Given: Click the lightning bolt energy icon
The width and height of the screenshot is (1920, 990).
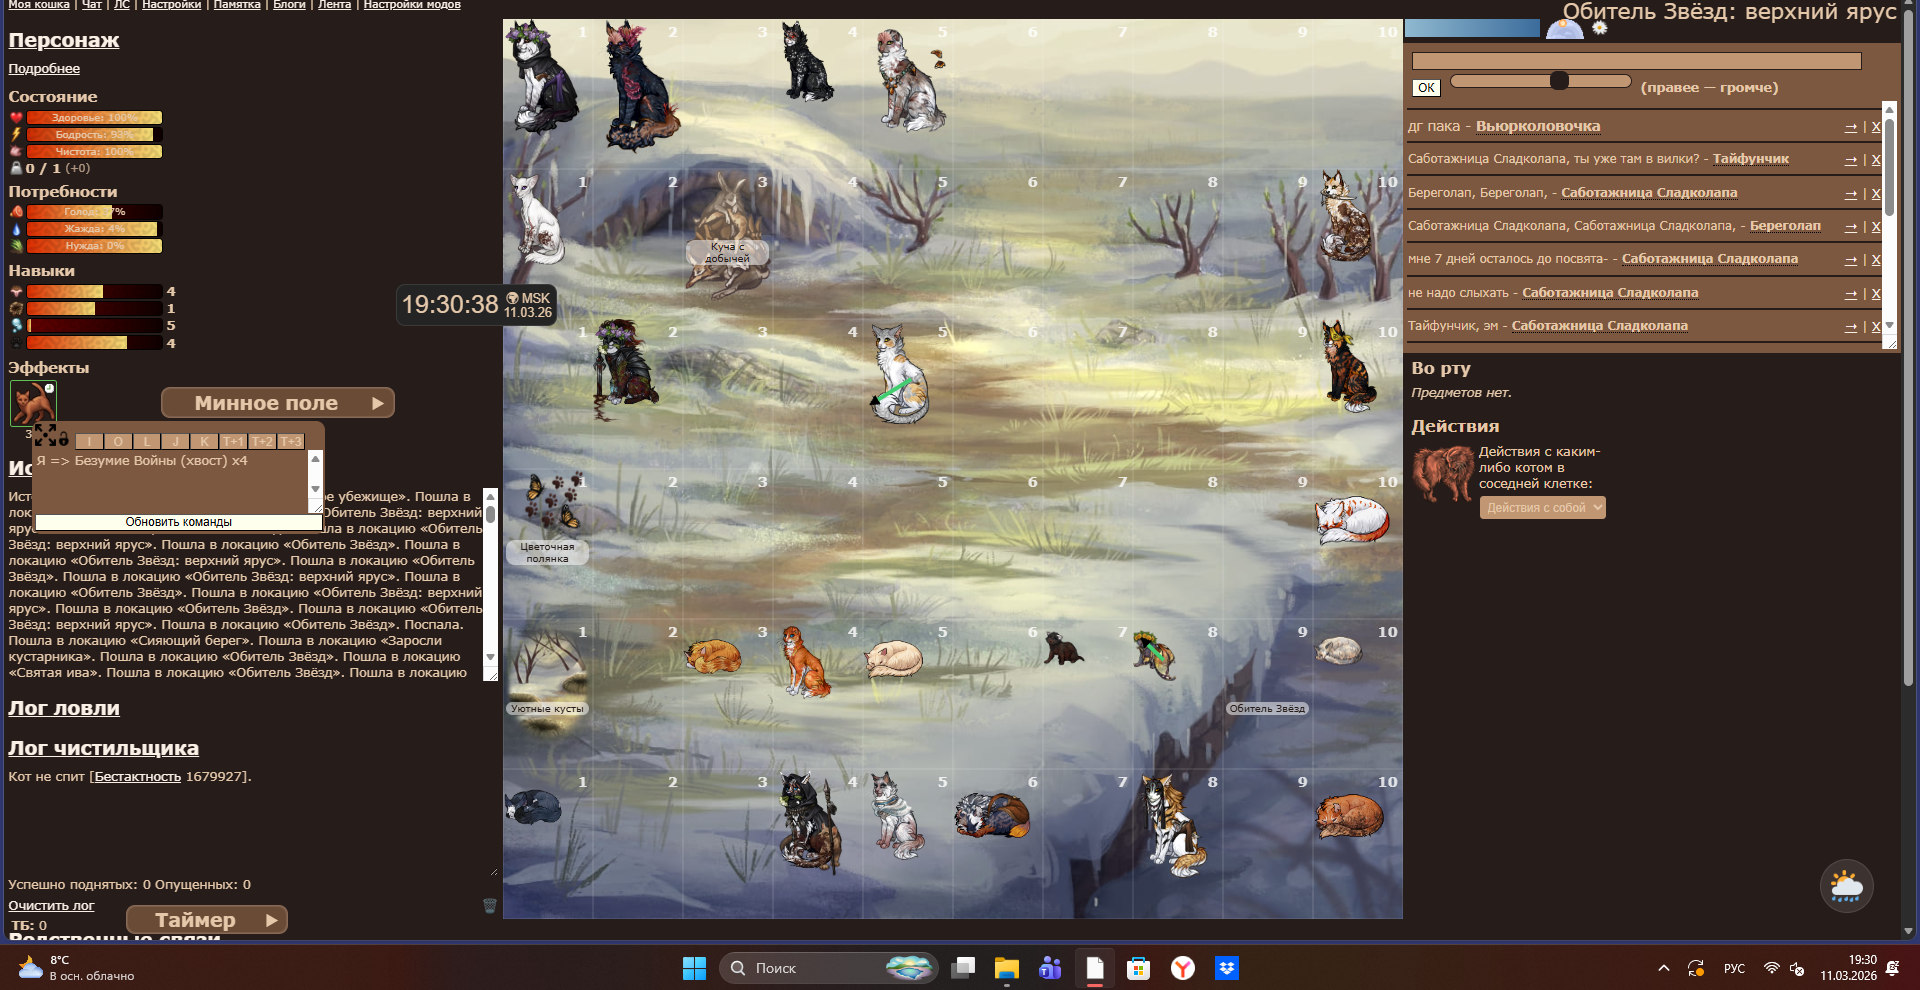Looking at the screenshot, I should pos(16,135).
